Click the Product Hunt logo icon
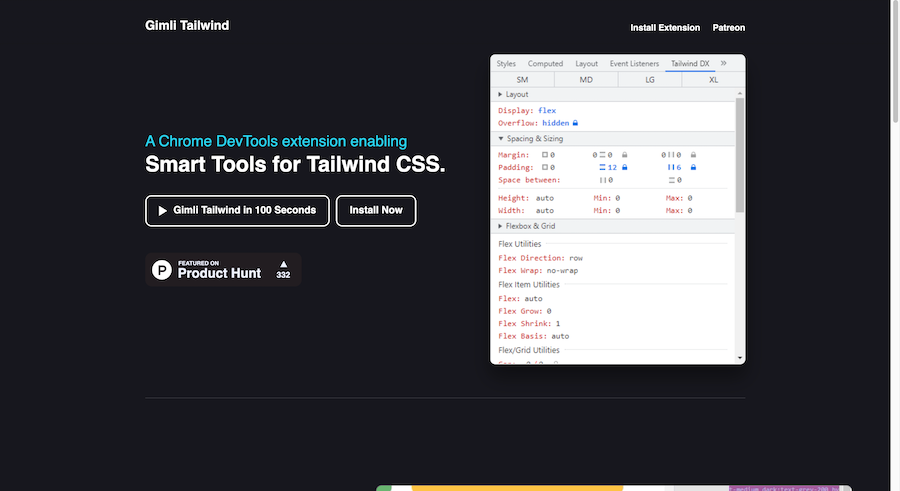 [x=162, y=269]
